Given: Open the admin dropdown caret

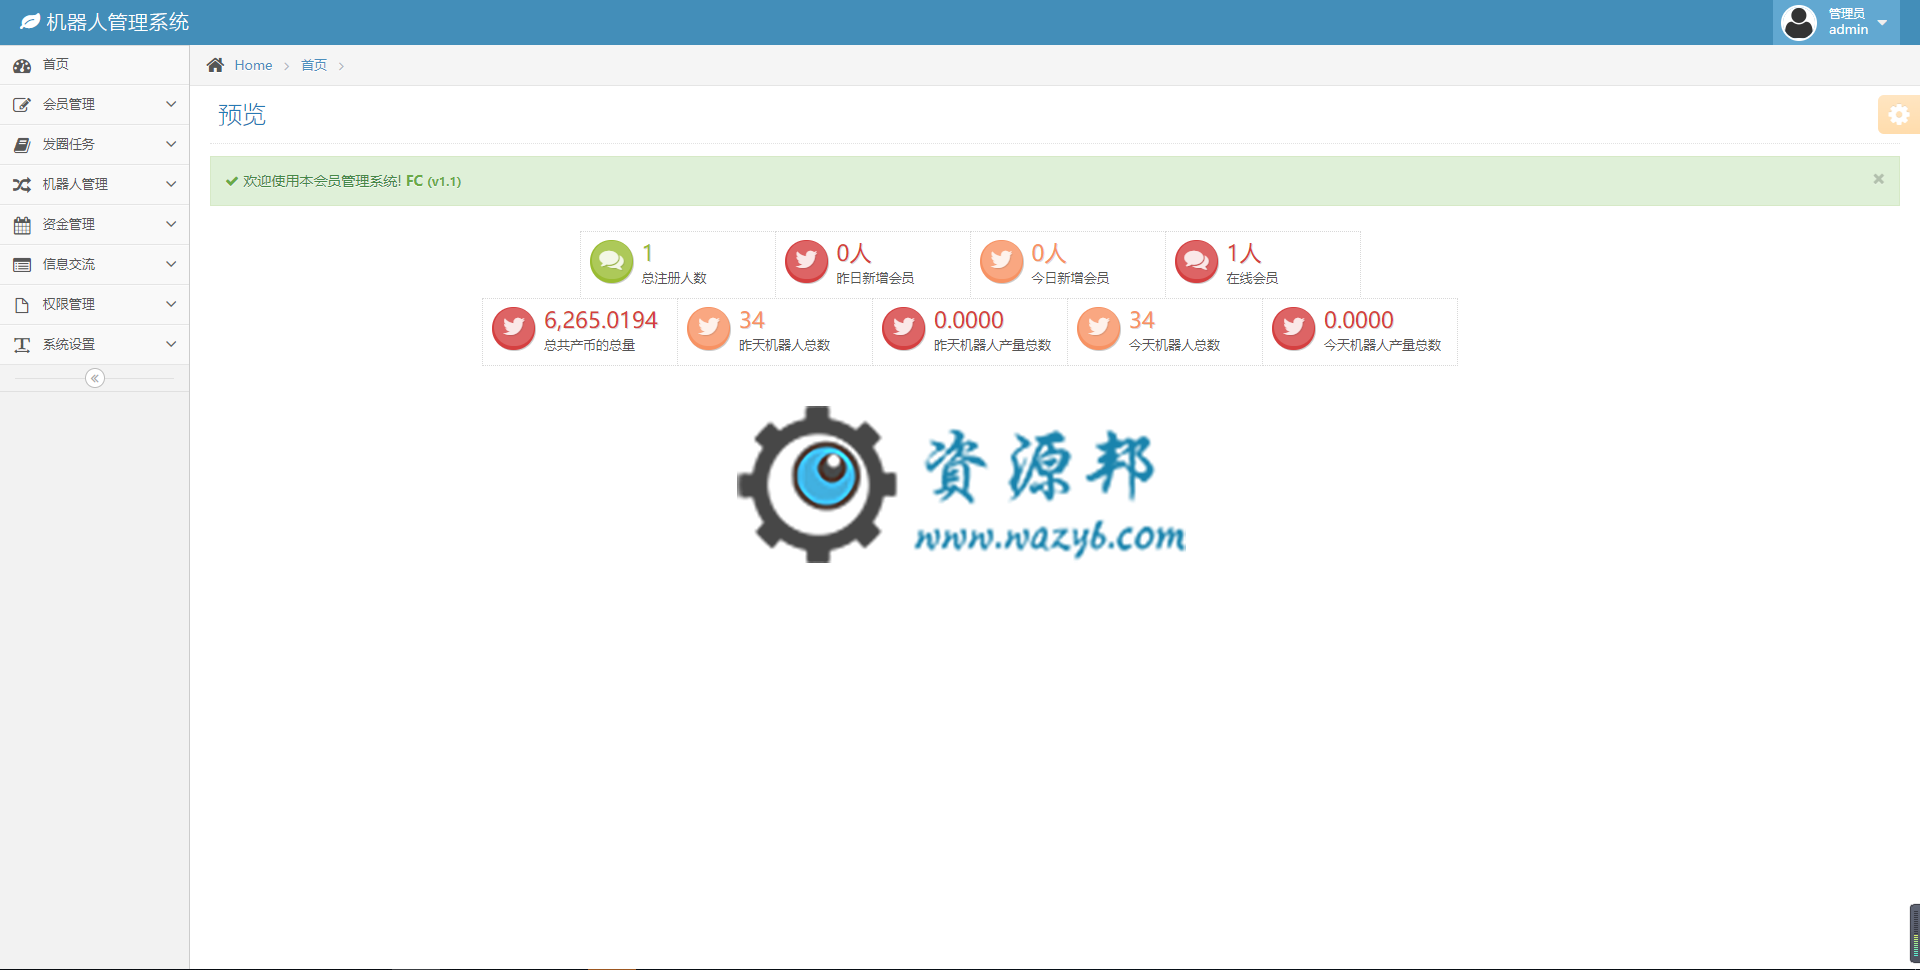Looking at the screenshot, I should click(1882, 23).
